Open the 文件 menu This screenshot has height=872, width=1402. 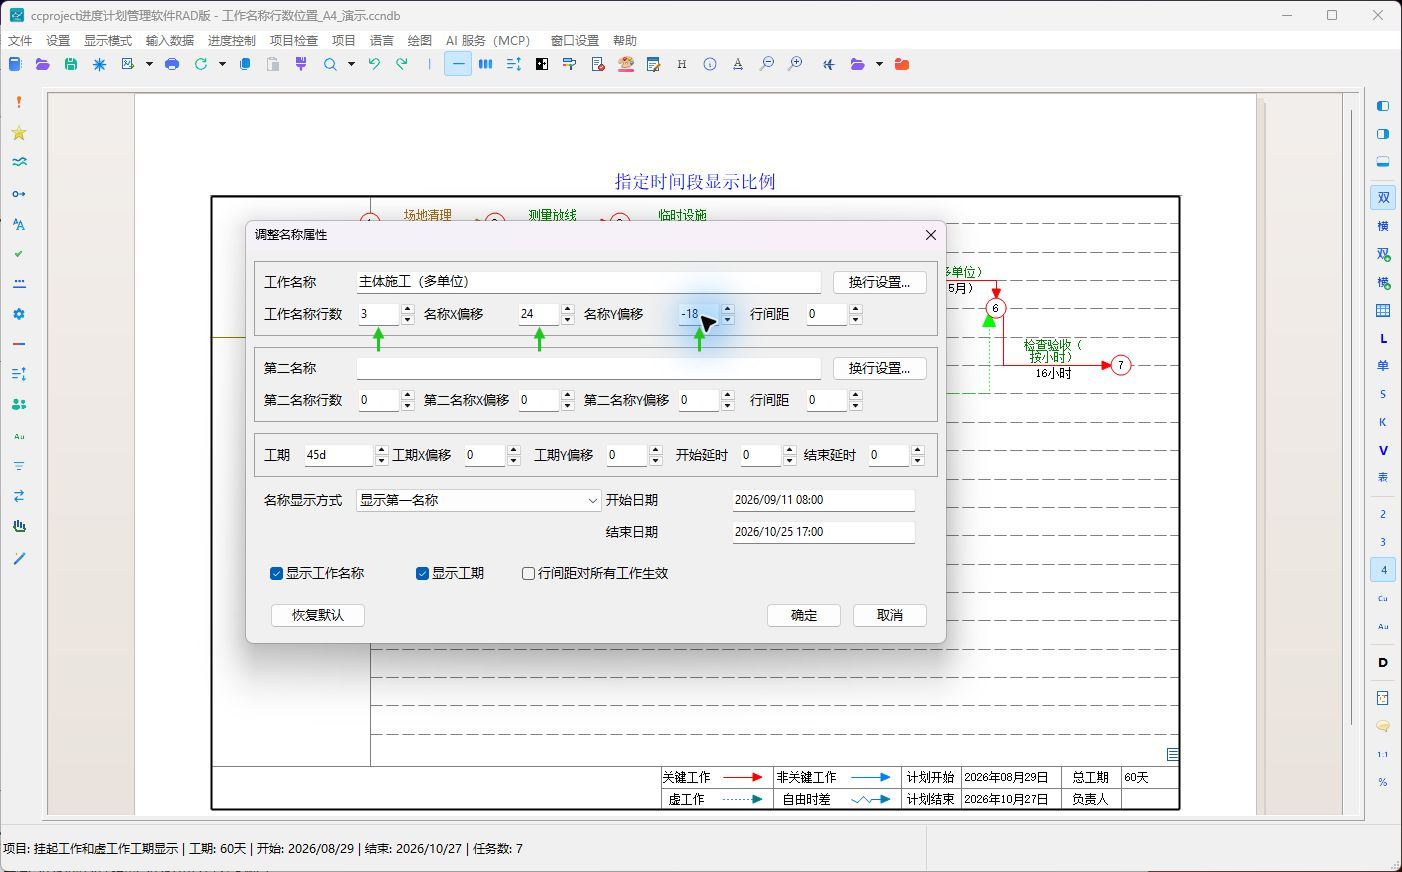point(20,40)
